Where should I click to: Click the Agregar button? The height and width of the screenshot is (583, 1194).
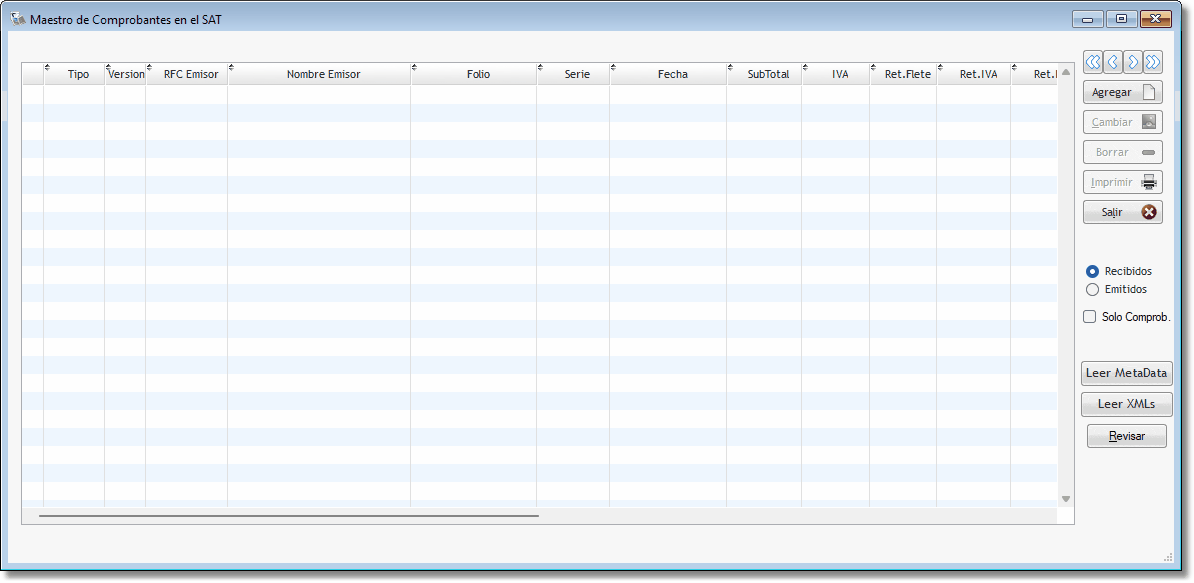(1122, 92)
